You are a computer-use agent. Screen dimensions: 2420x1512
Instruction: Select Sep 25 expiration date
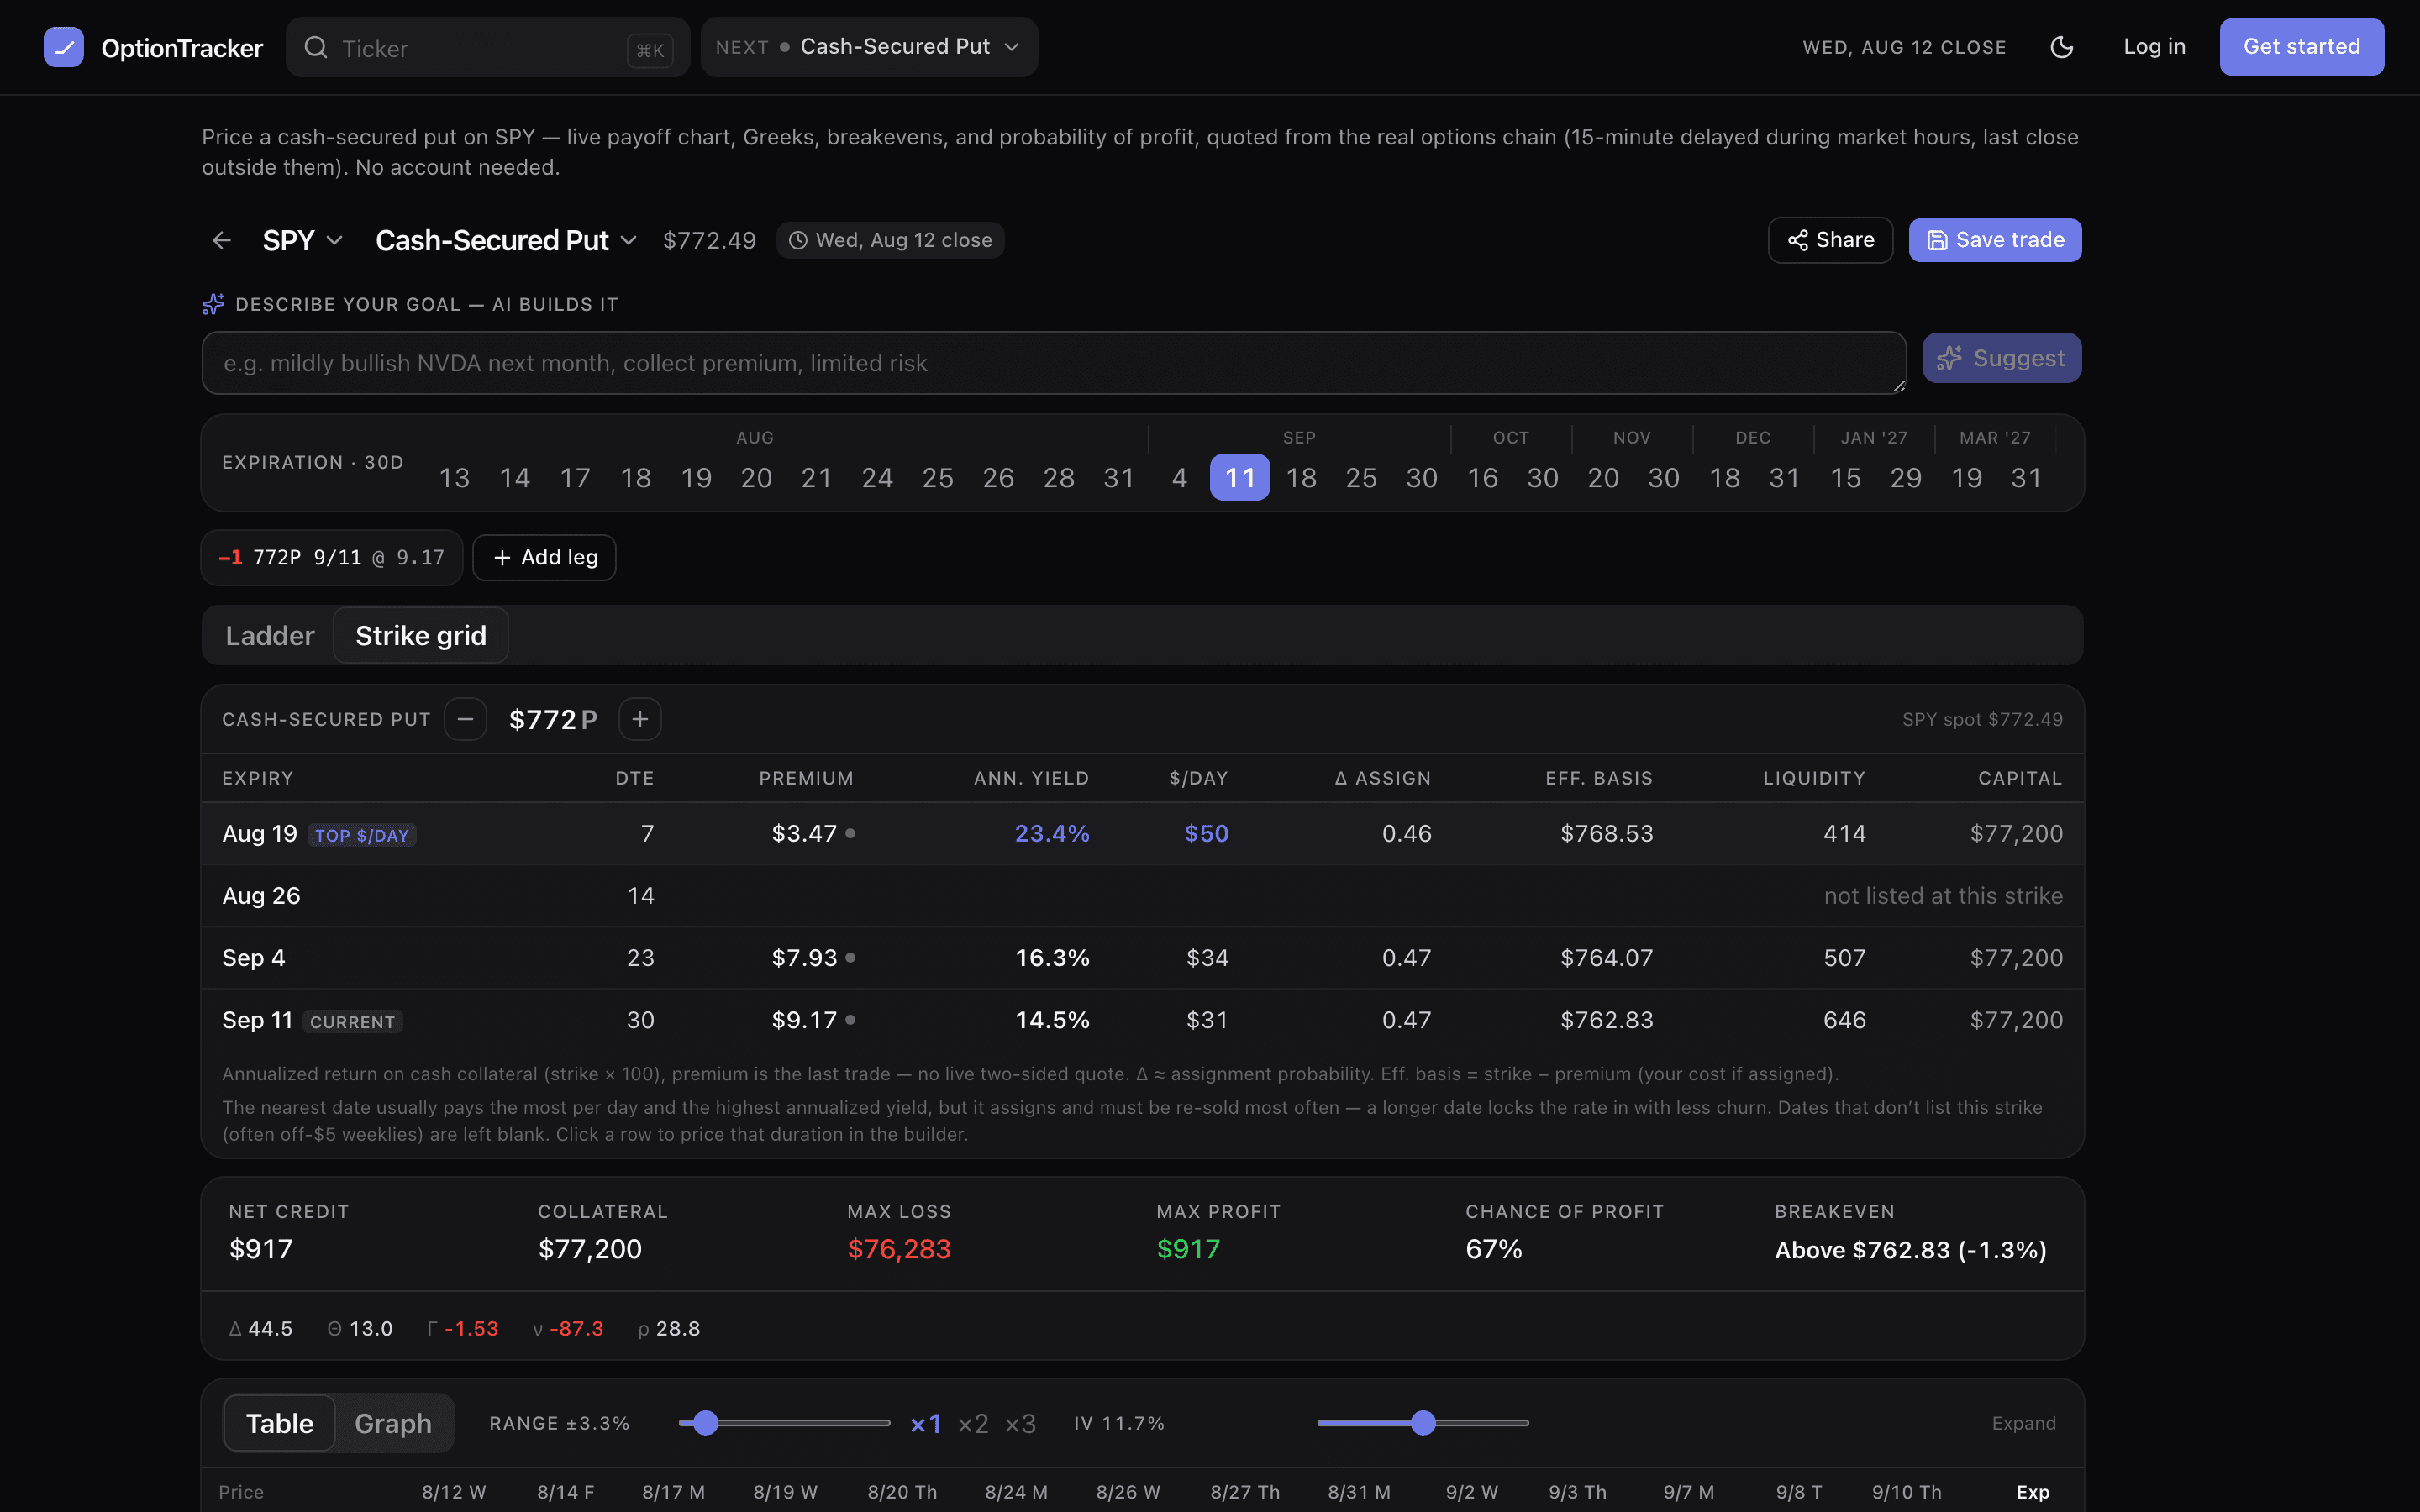point(1361,478)
